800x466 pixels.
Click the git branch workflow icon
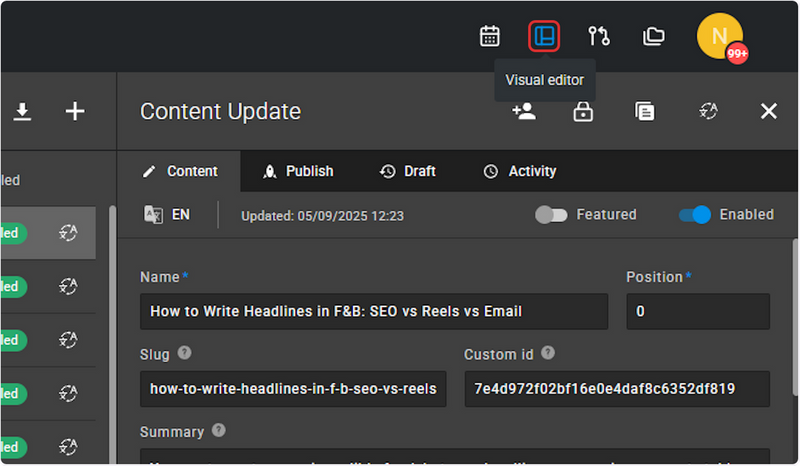coord(598,36)
